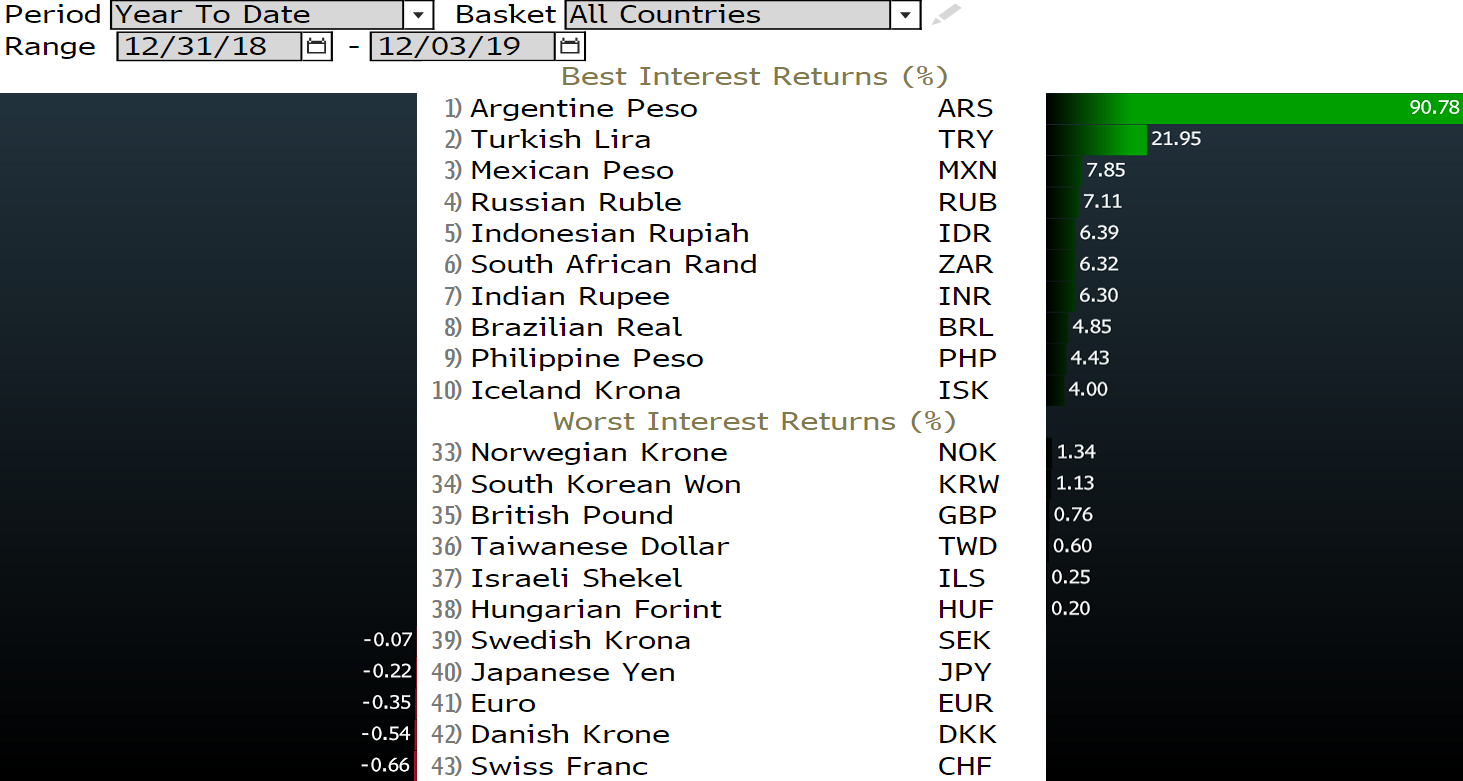Open the end date calendar icon
1463x781 pixels.
pyautogui.click(x=570, y=46)
